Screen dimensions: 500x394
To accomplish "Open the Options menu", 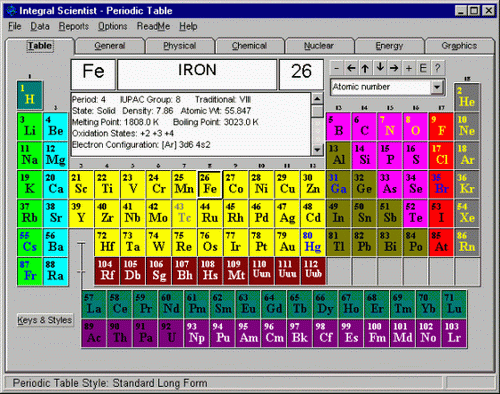I will point(112,26).
